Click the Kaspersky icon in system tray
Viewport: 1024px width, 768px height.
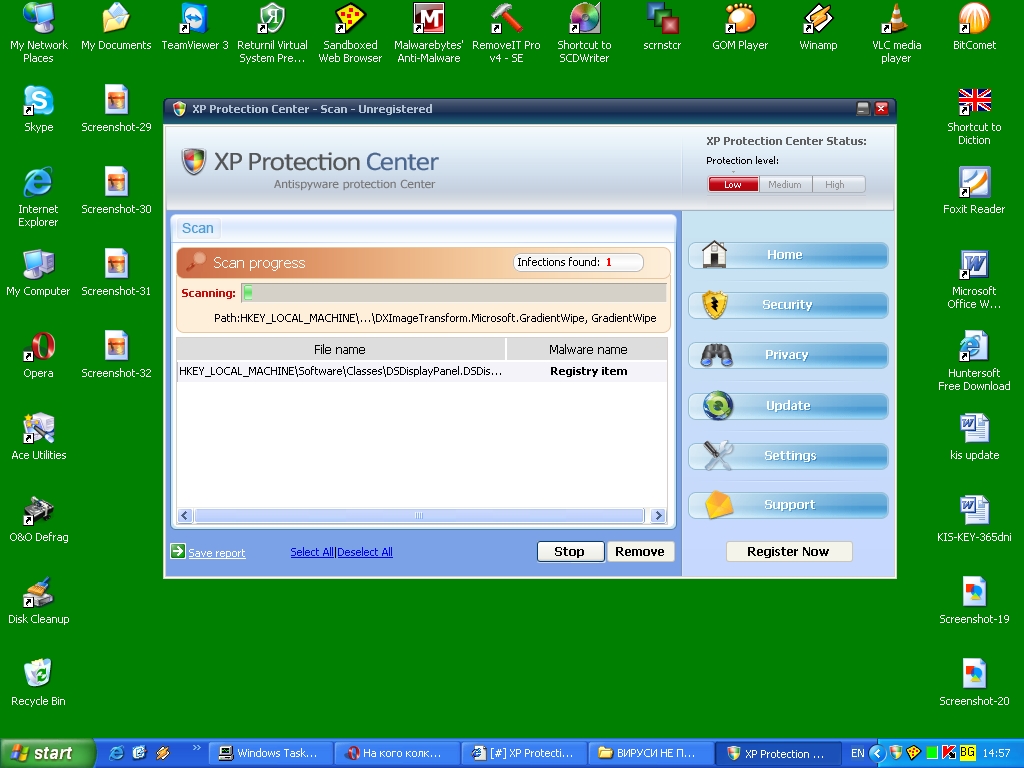949,754
